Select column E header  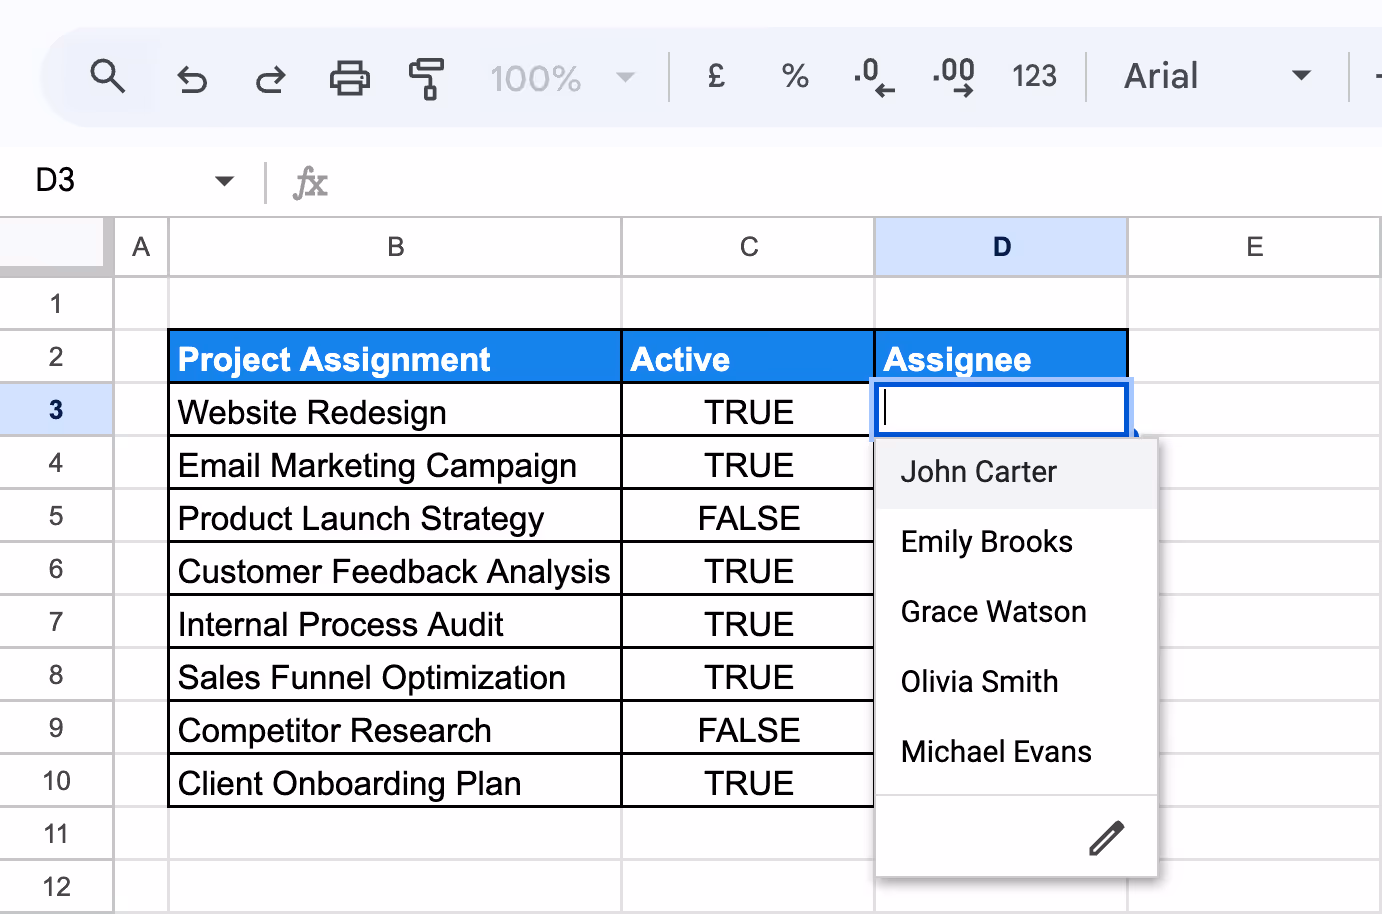tap(1254, 246)
